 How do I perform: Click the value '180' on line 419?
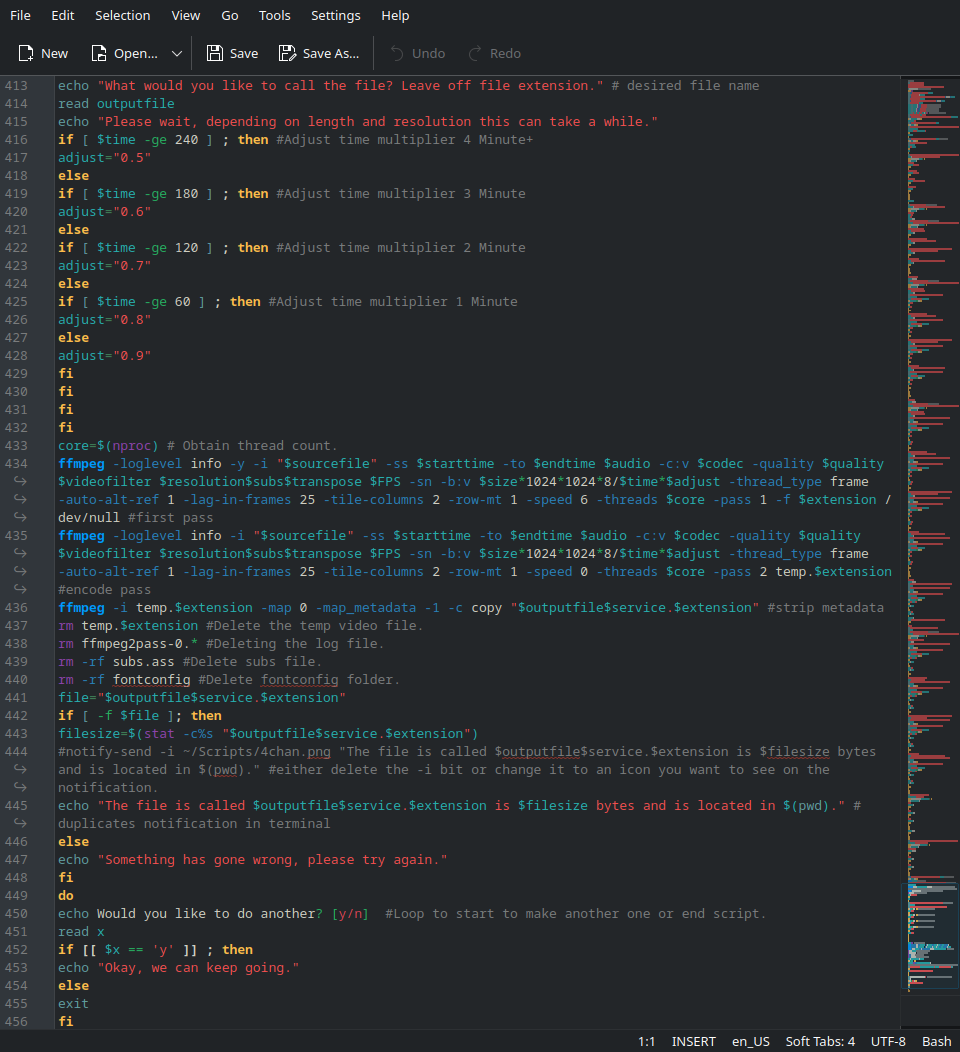click(186, 193)
